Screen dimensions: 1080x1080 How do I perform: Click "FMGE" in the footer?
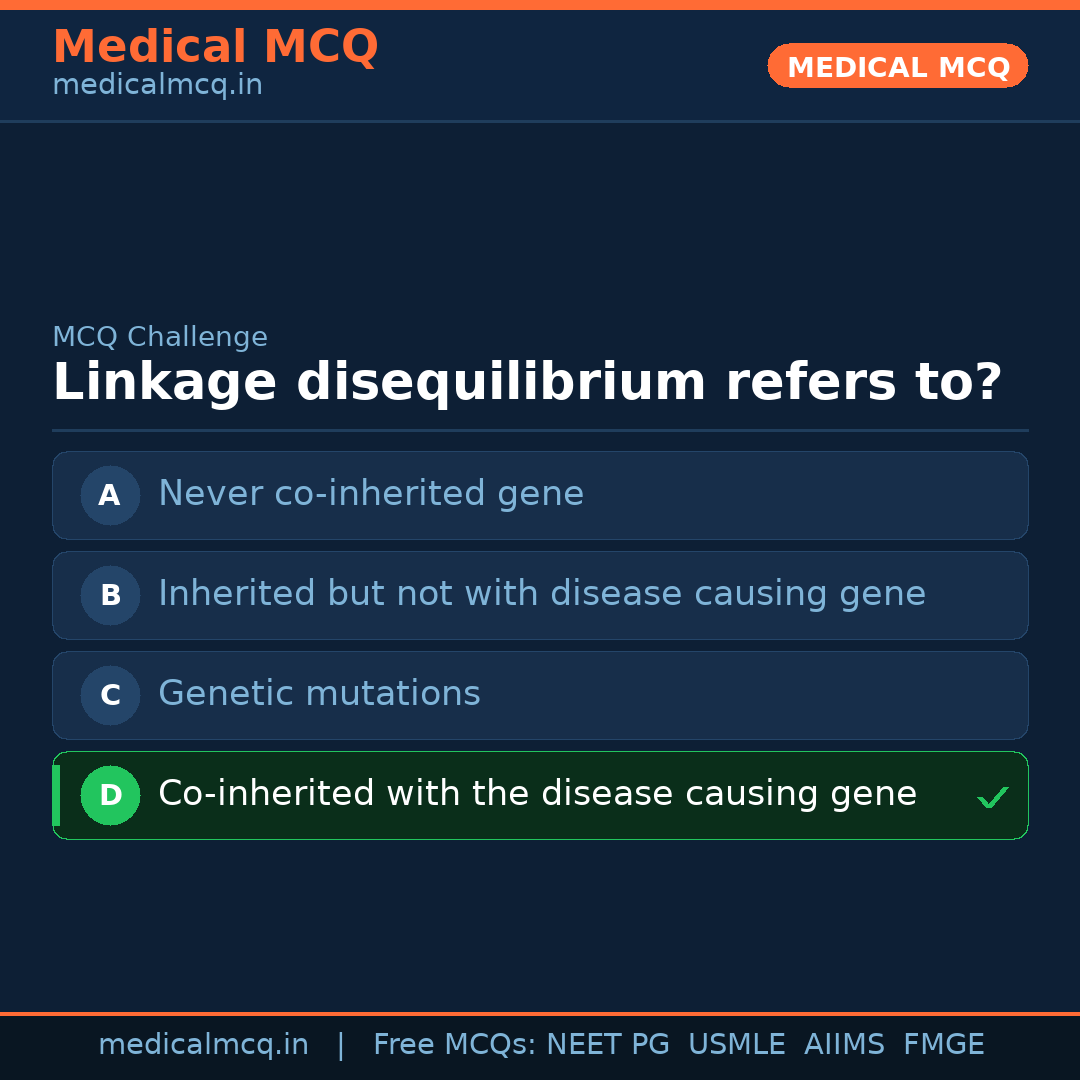[x=943, y=1045]
